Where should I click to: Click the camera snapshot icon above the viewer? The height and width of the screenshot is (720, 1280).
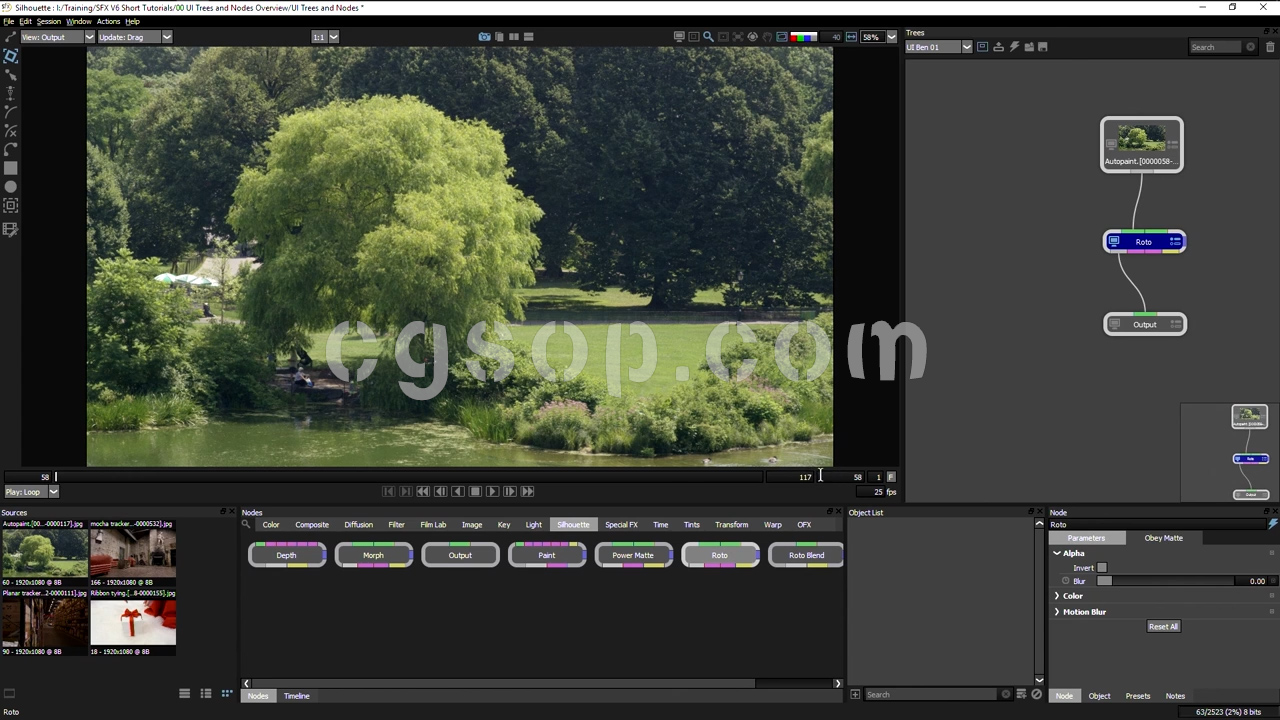coord(484,37)
